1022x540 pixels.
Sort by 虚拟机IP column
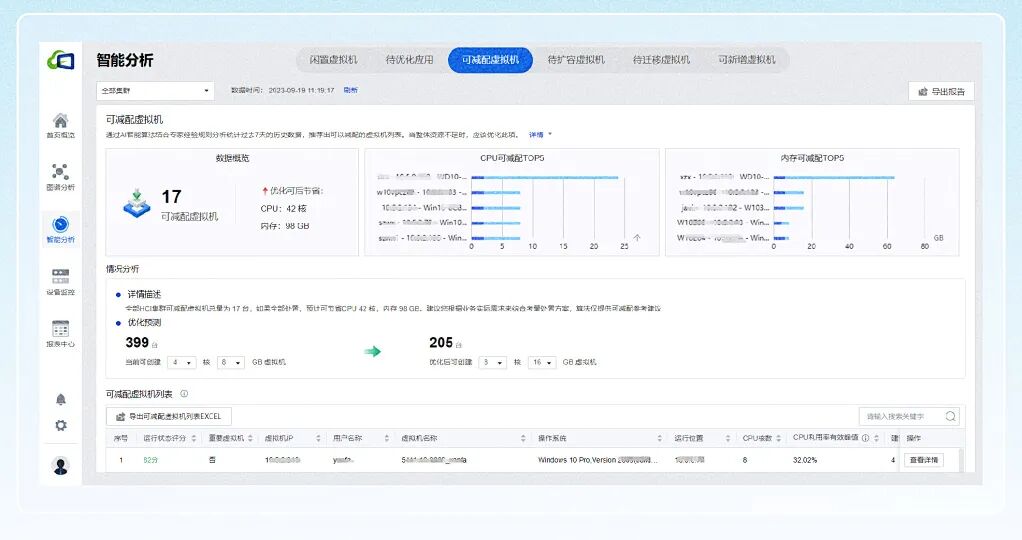coord(318,438)
